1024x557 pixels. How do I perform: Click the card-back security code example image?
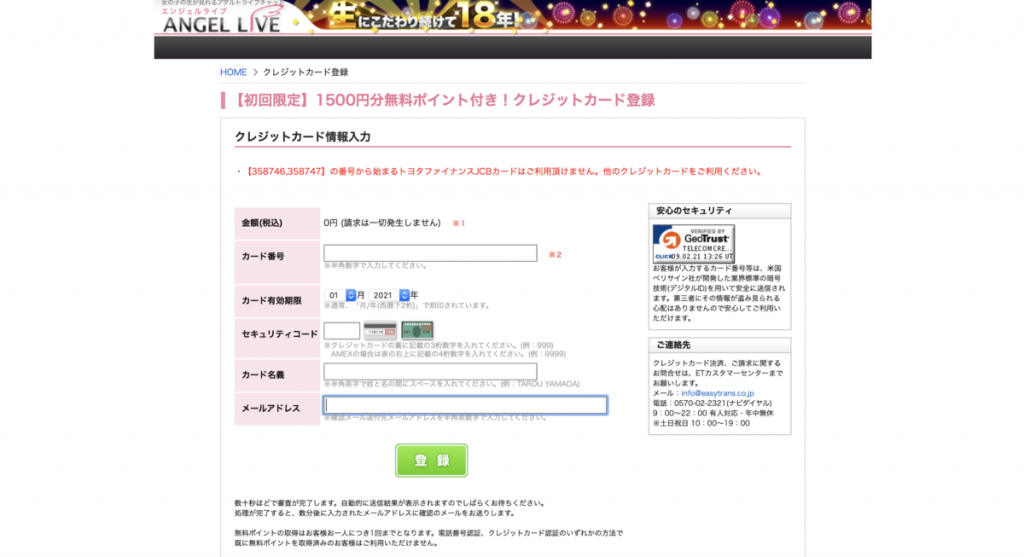point(379,330)
